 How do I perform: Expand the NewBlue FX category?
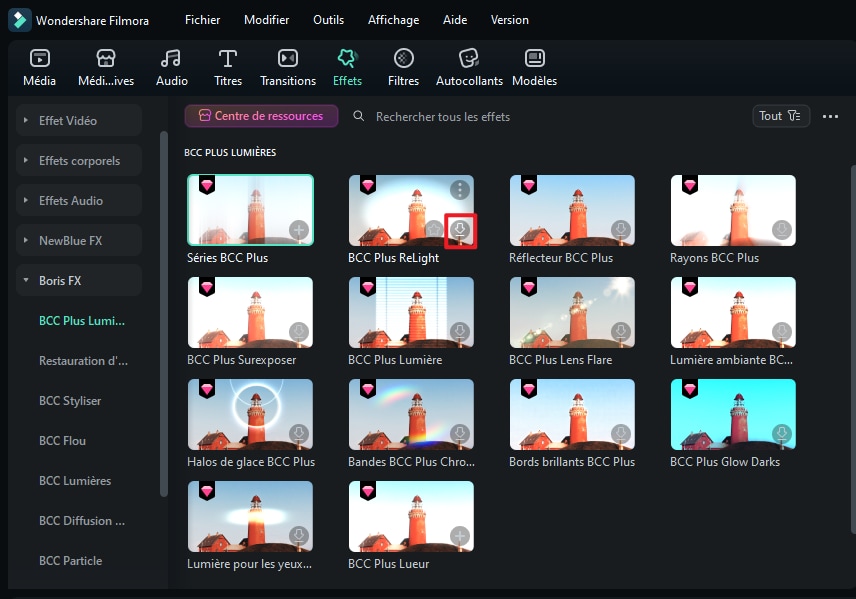[x=79, y=240]
